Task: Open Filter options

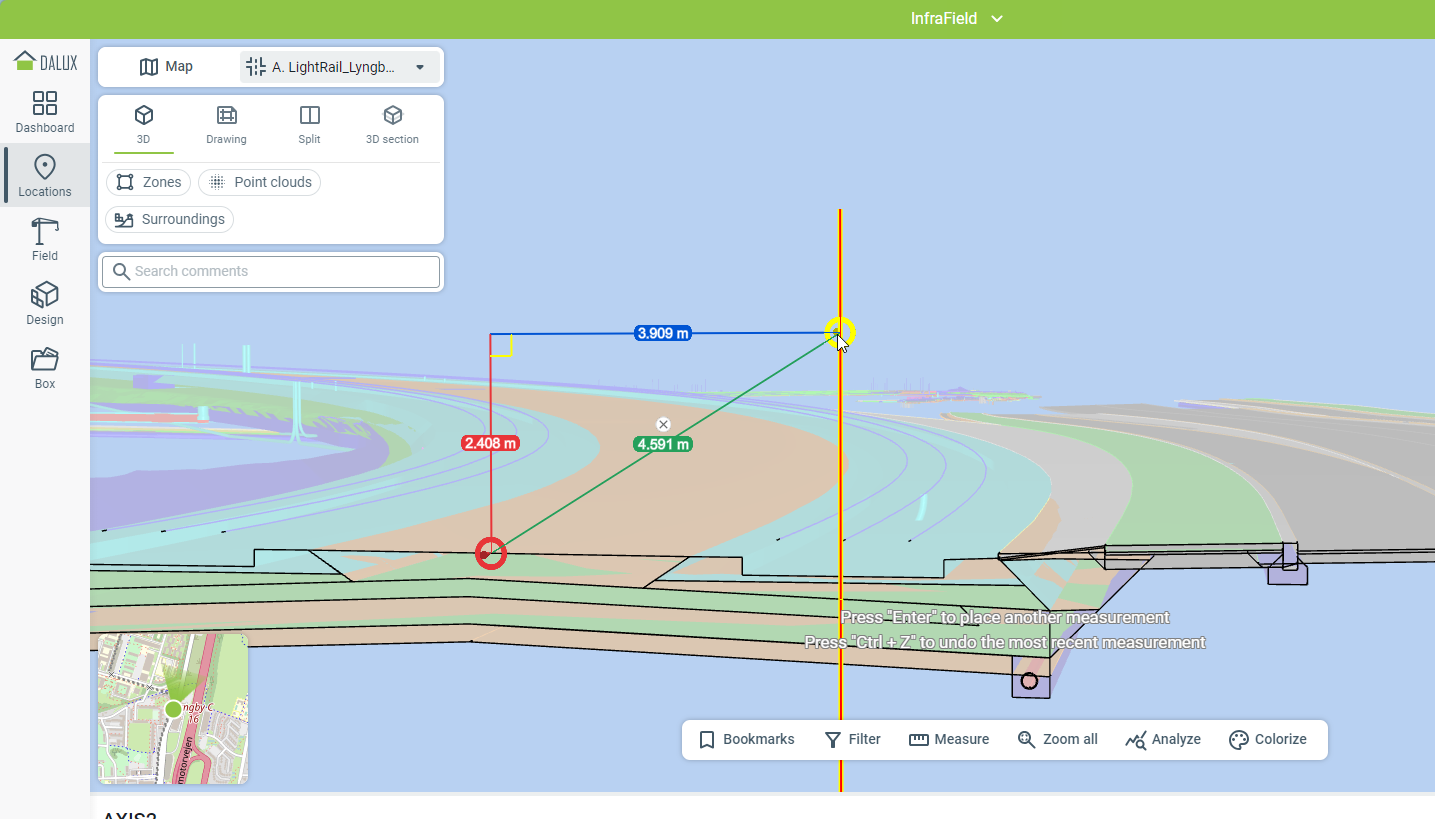Action: click(852, 740)
